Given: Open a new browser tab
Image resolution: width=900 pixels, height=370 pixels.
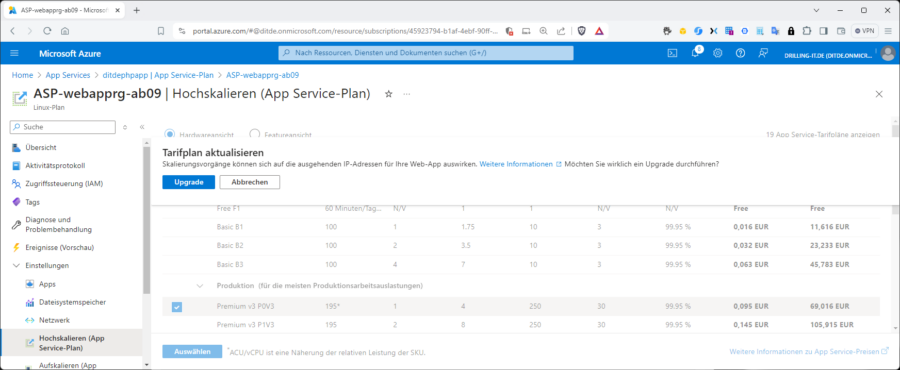Looking at the screenshot, I should (x=137, y=10).
